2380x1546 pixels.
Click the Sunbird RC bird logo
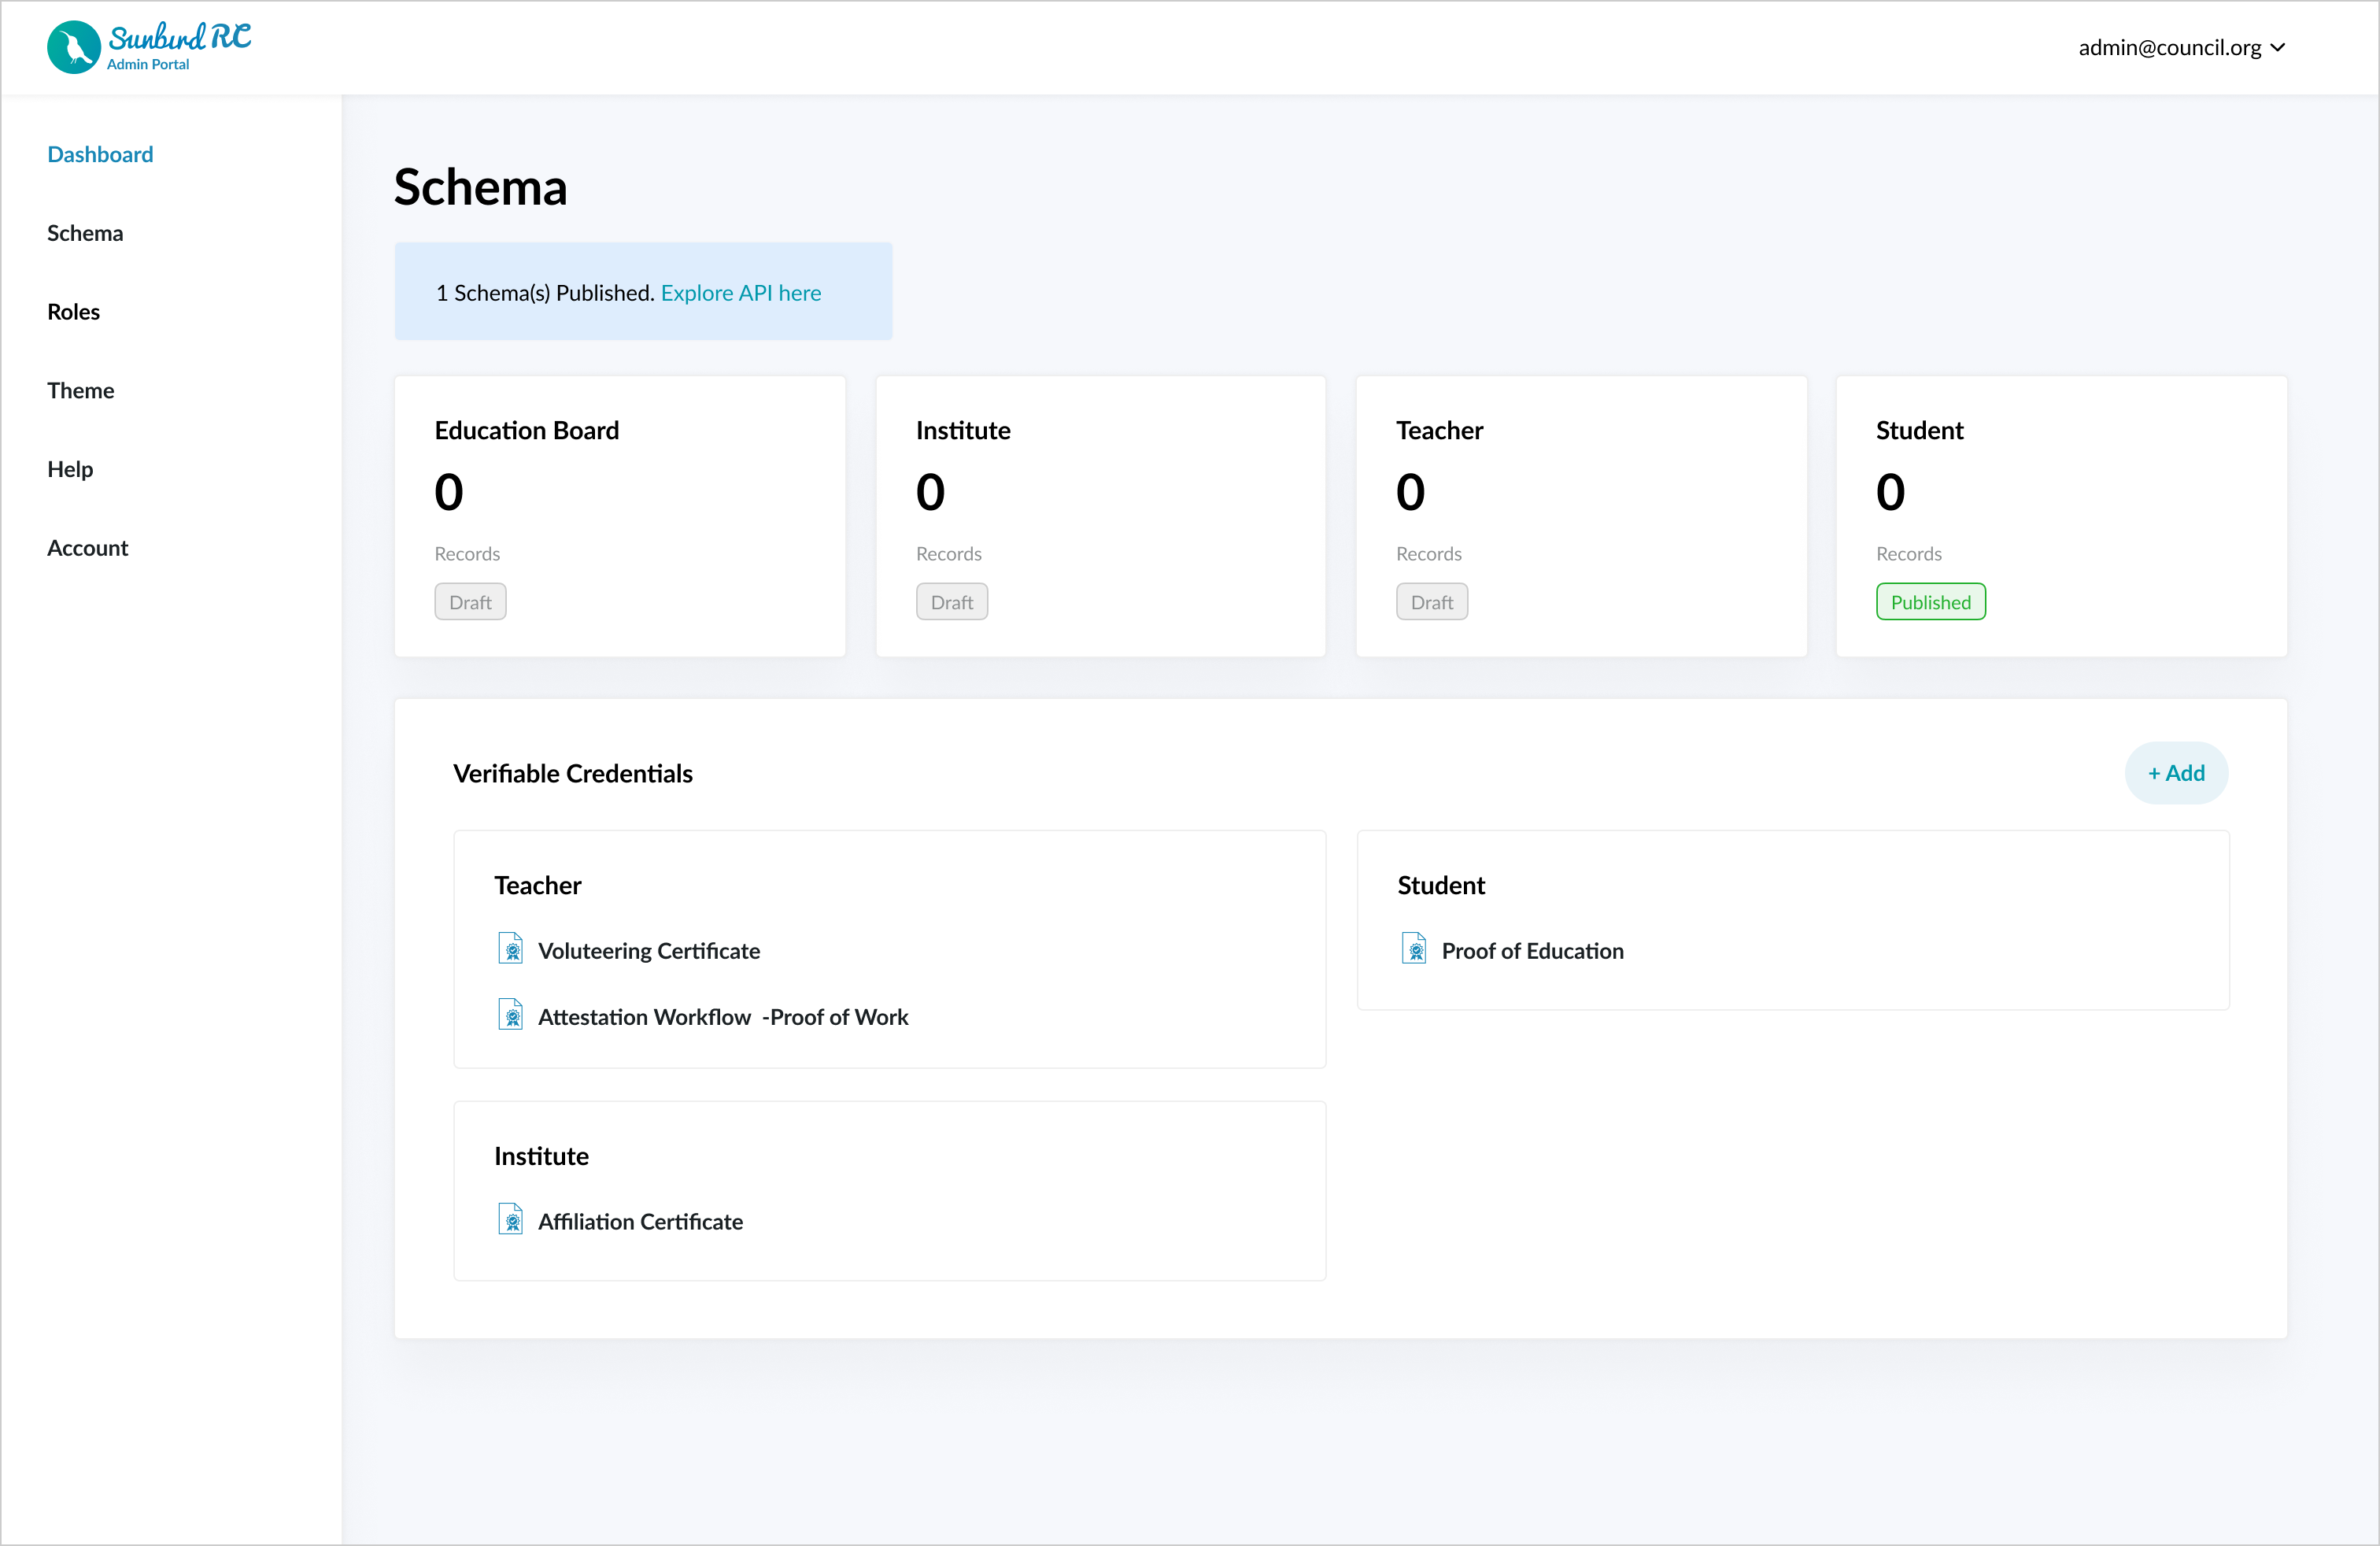[x=74, y=47]
